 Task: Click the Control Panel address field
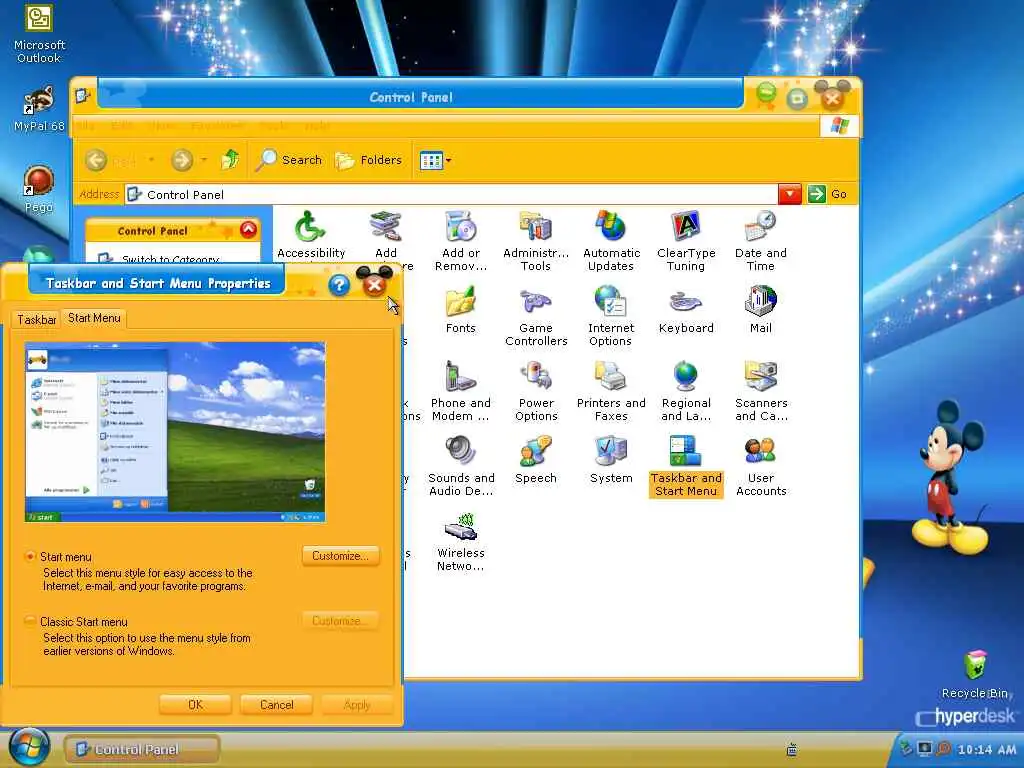click(x=451, y=194)
